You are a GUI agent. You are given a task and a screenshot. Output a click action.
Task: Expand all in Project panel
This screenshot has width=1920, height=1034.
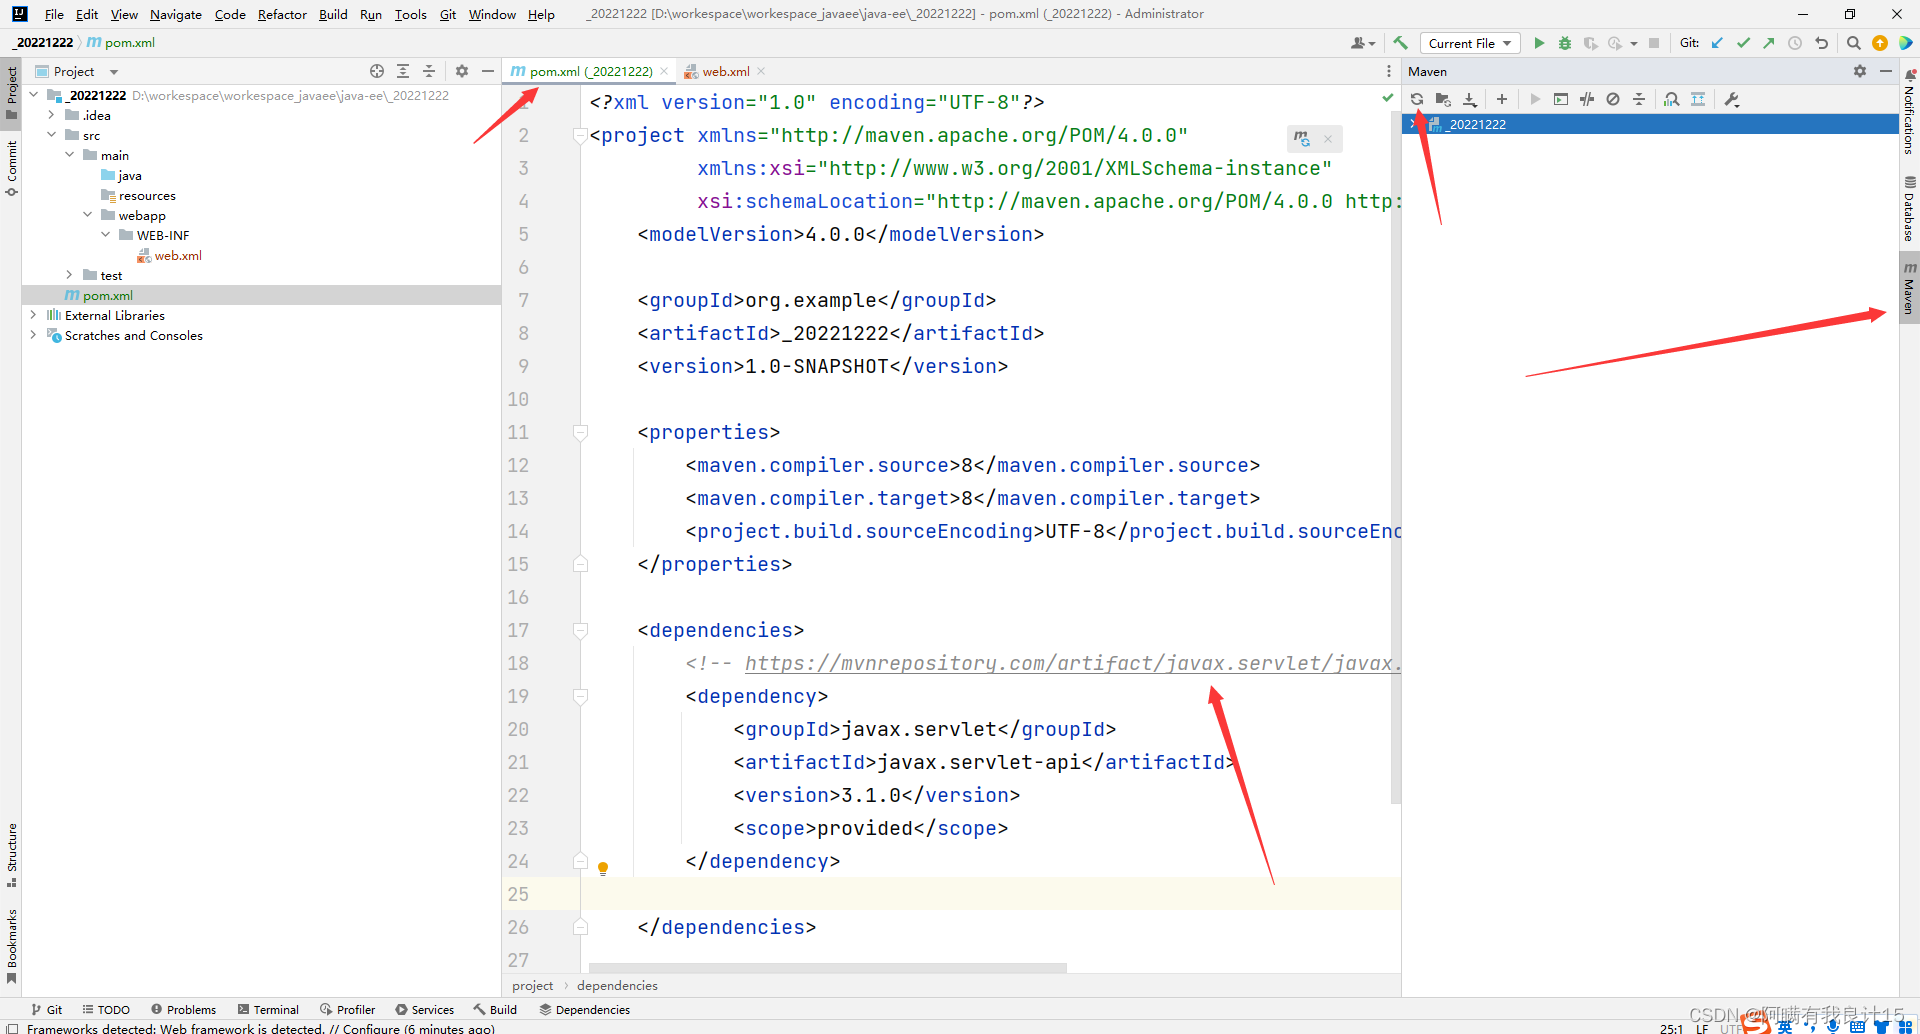(403, 71)
